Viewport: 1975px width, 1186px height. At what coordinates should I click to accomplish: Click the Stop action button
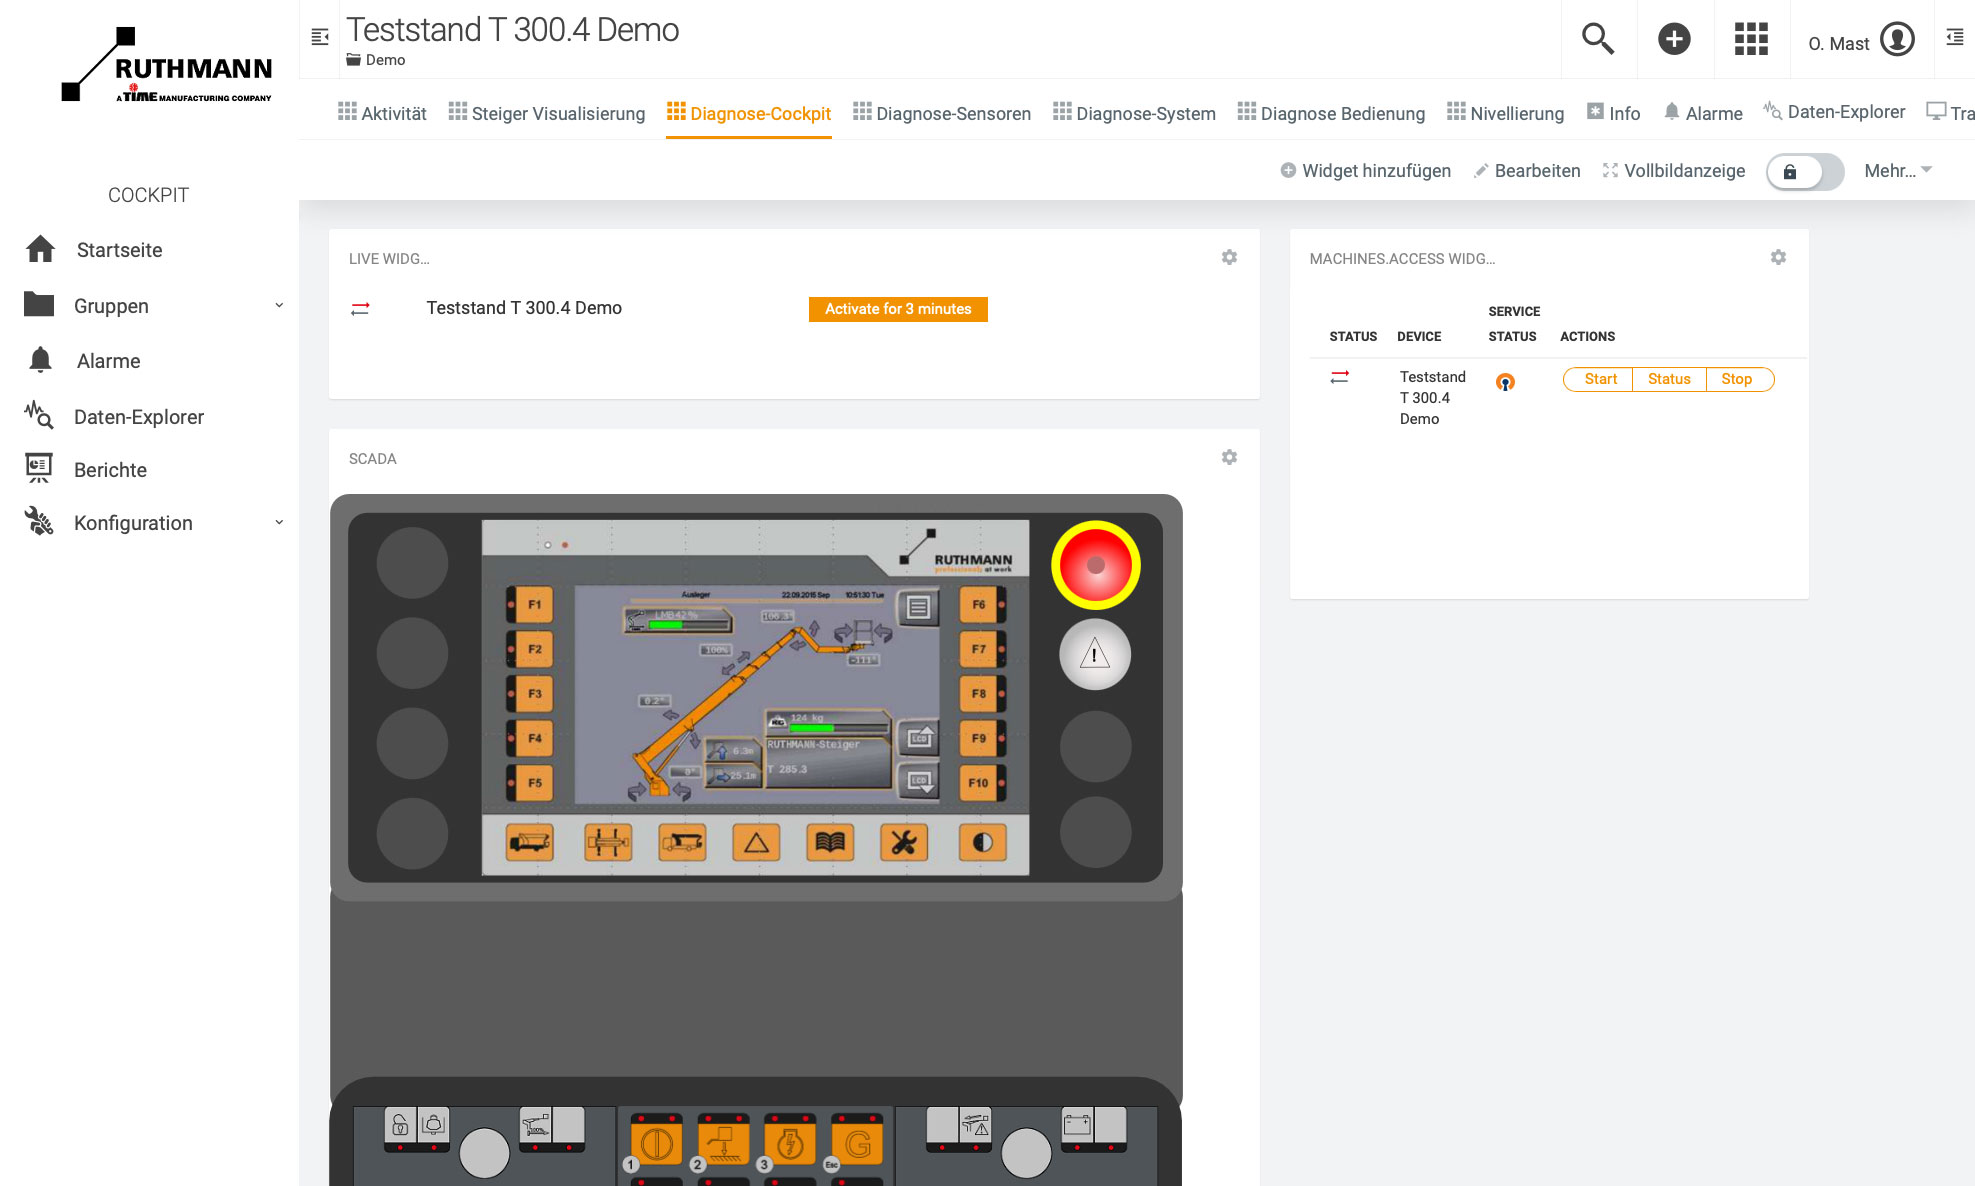[1736, 379]
